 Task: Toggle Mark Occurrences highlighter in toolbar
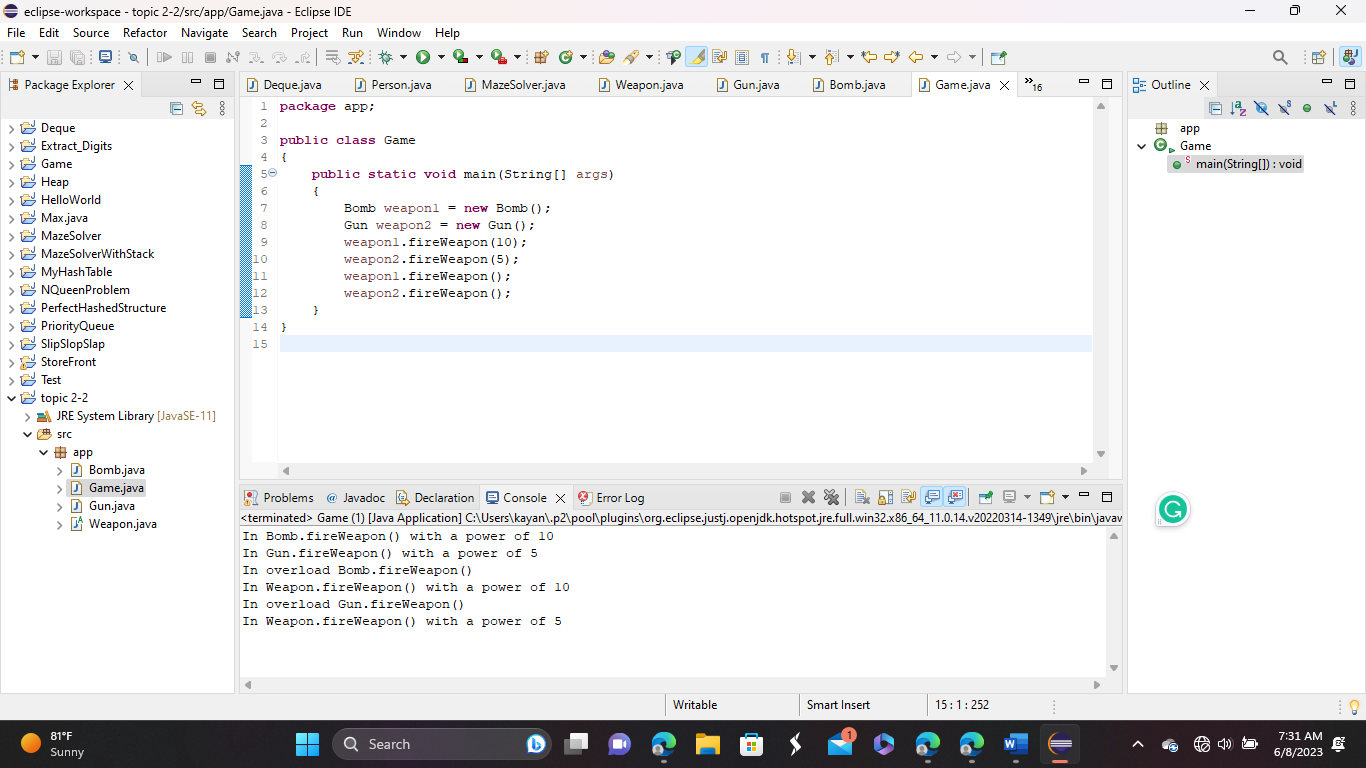(x=696, y=57)
